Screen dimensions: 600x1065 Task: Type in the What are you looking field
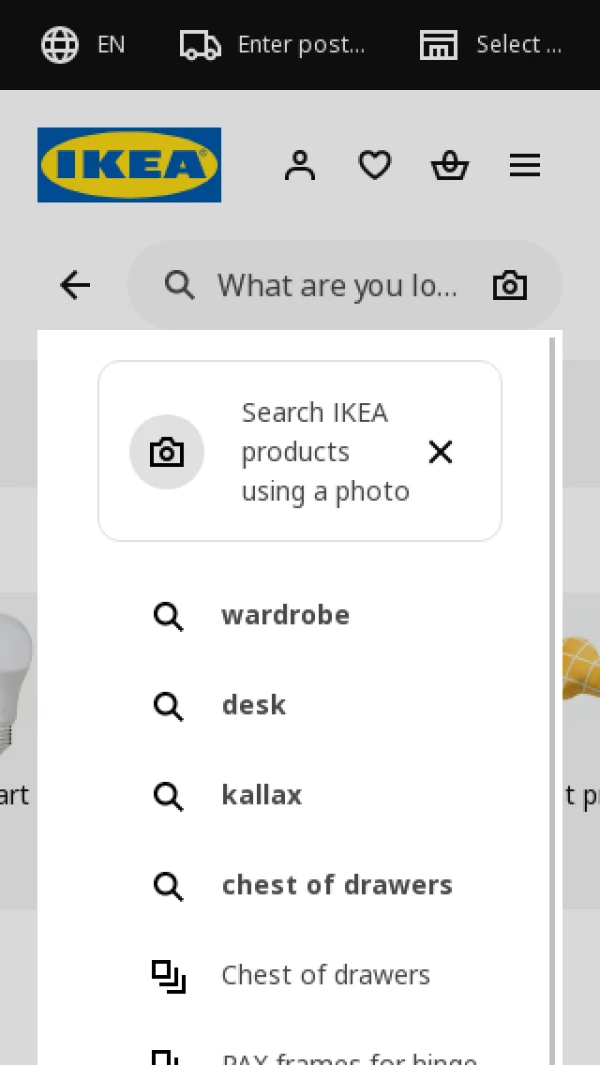coord(336,286)
